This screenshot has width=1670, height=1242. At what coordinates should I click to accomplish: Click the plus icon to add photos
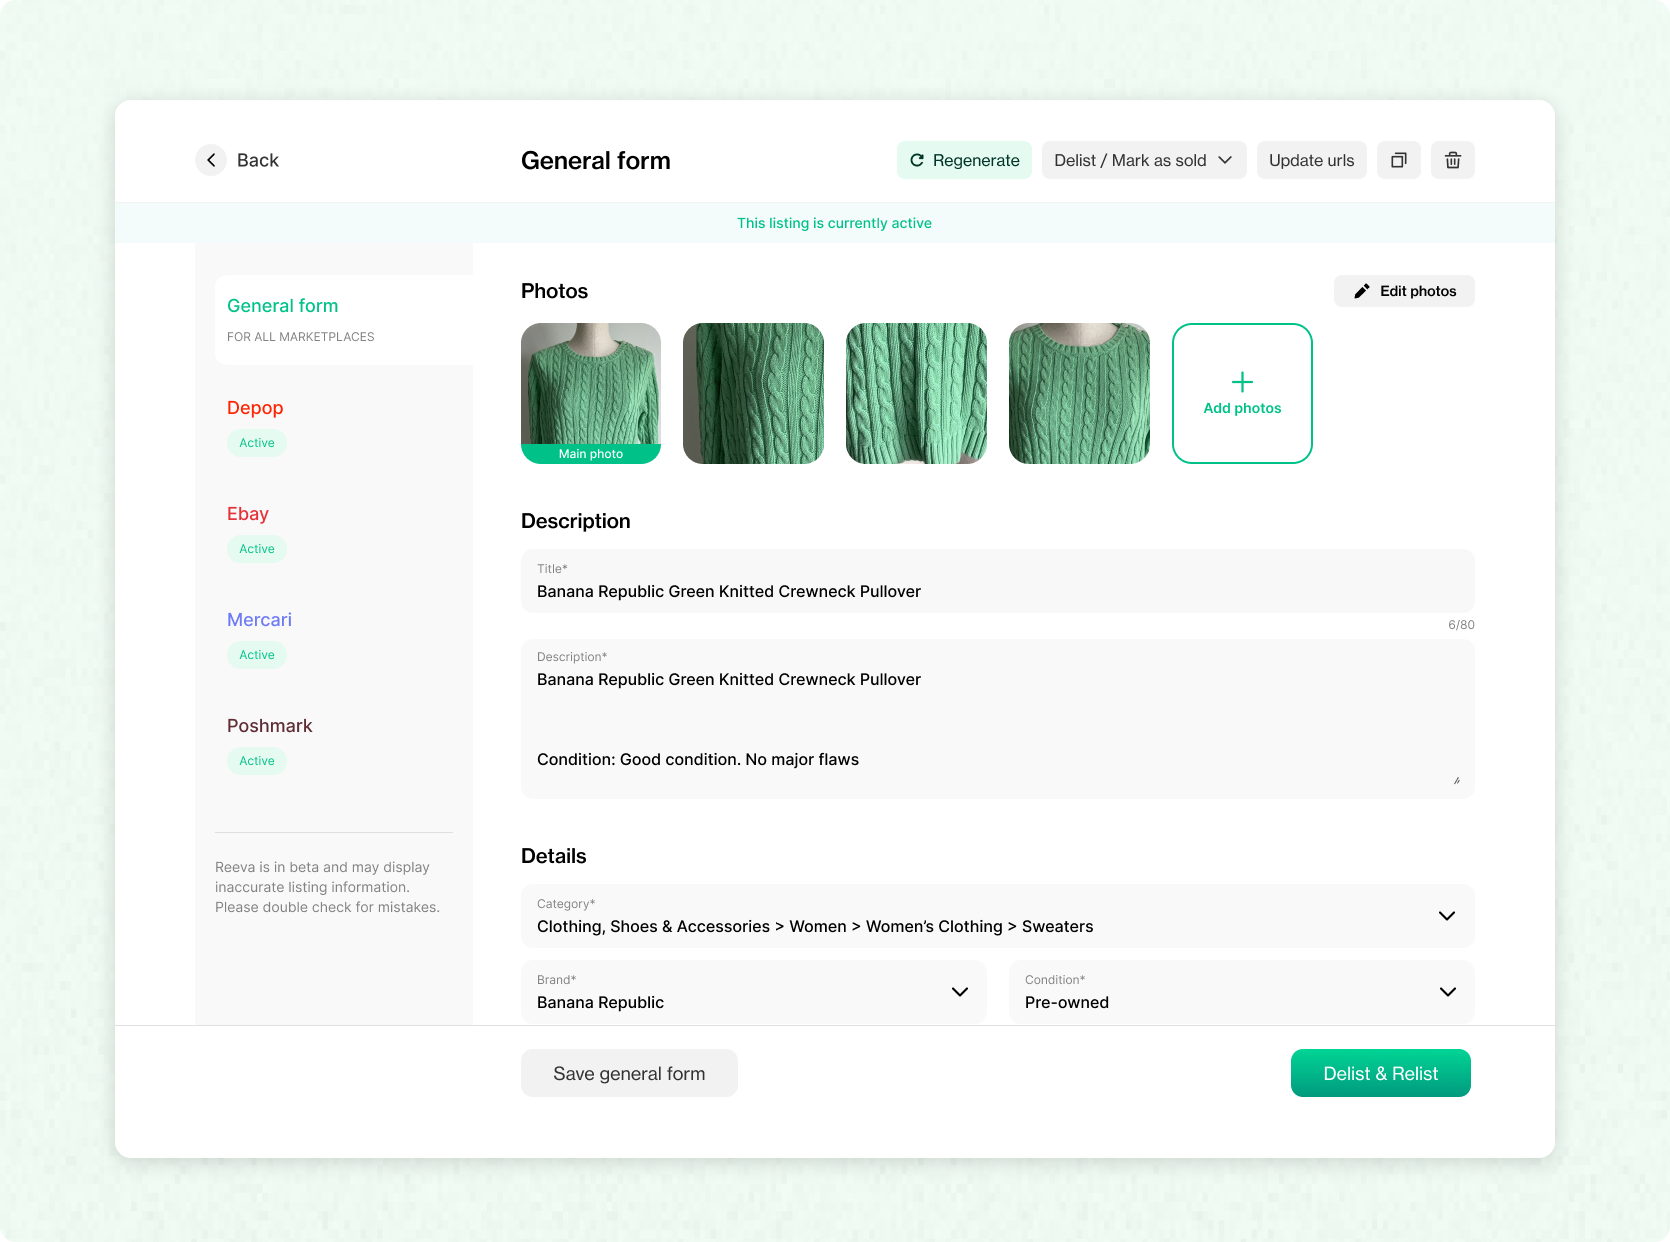point(1242,382)
